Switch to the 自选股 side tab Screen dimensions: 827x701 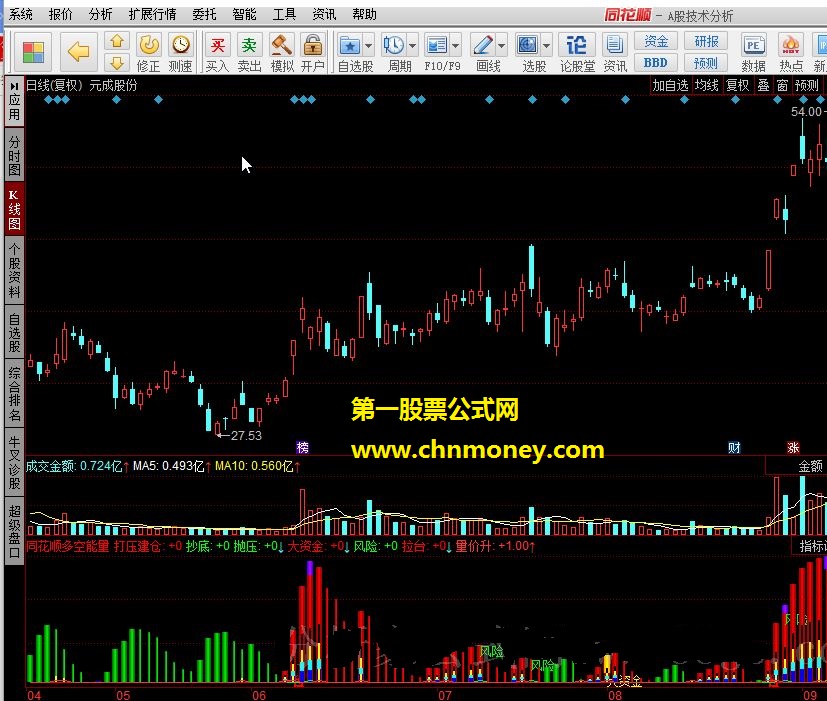14,332
